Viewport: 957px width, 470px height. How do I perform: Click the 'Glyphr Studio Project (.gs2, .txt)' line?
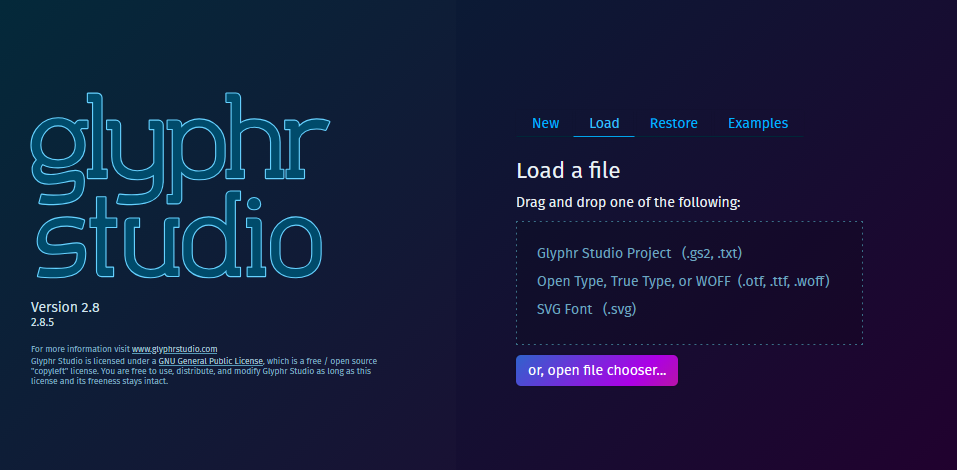point(640,253)
